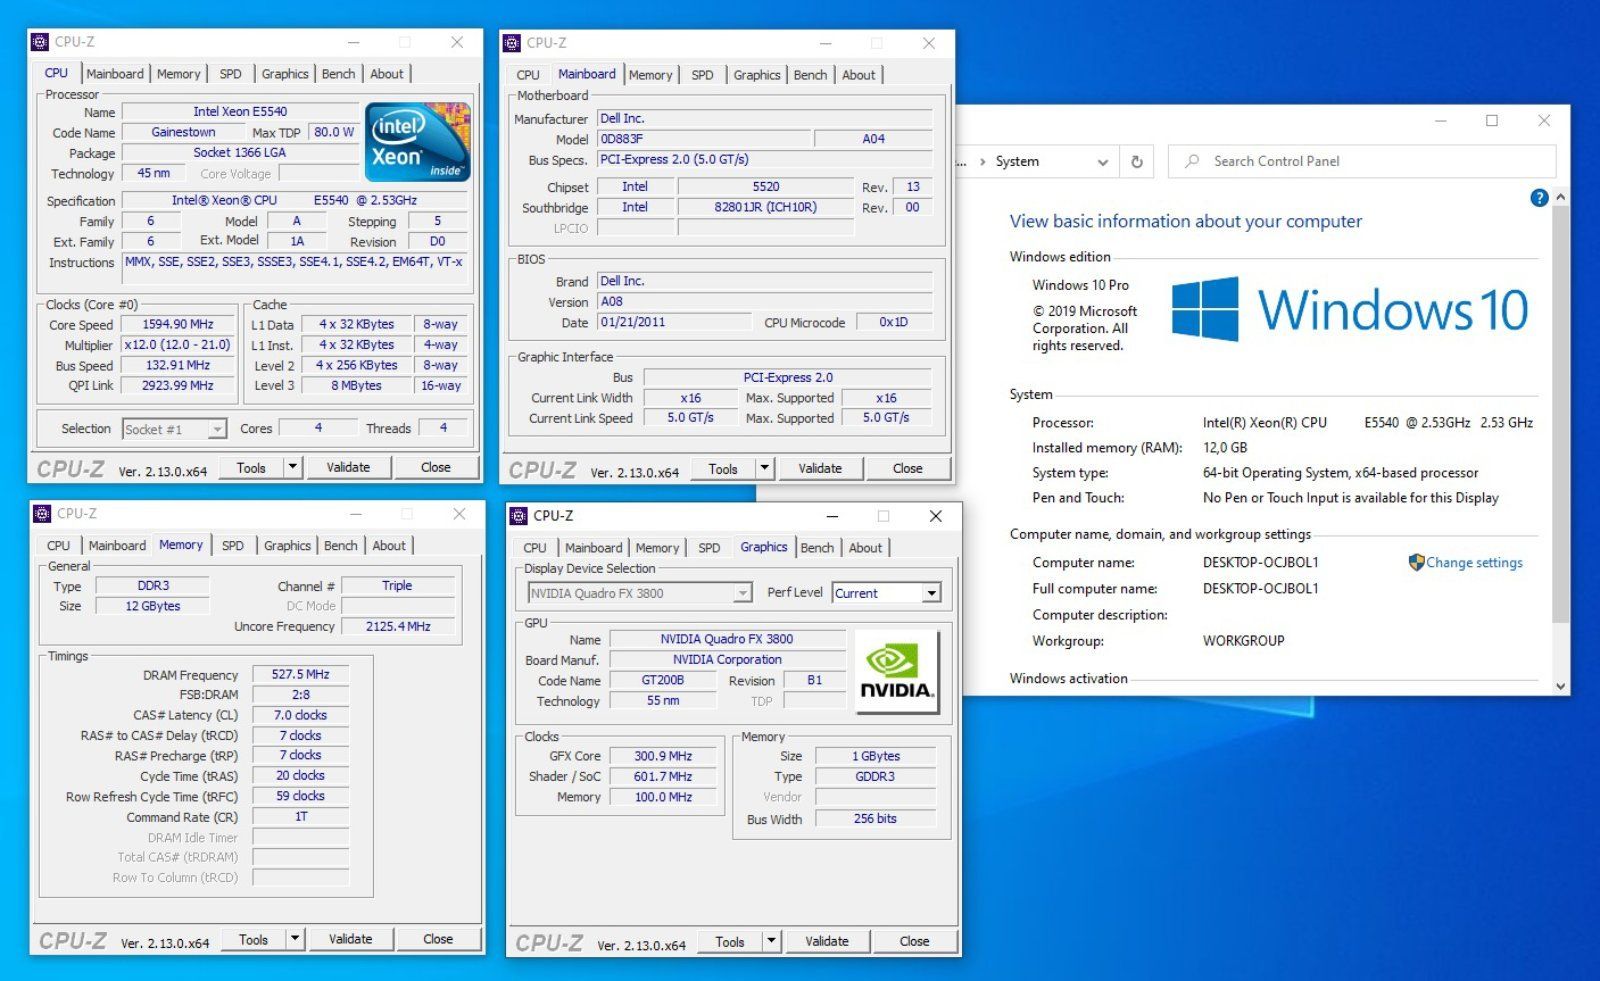
Task: Click CPU-Z app icon in Graphics window title bar
Action: pyautogui.click(x=518, y=516)
